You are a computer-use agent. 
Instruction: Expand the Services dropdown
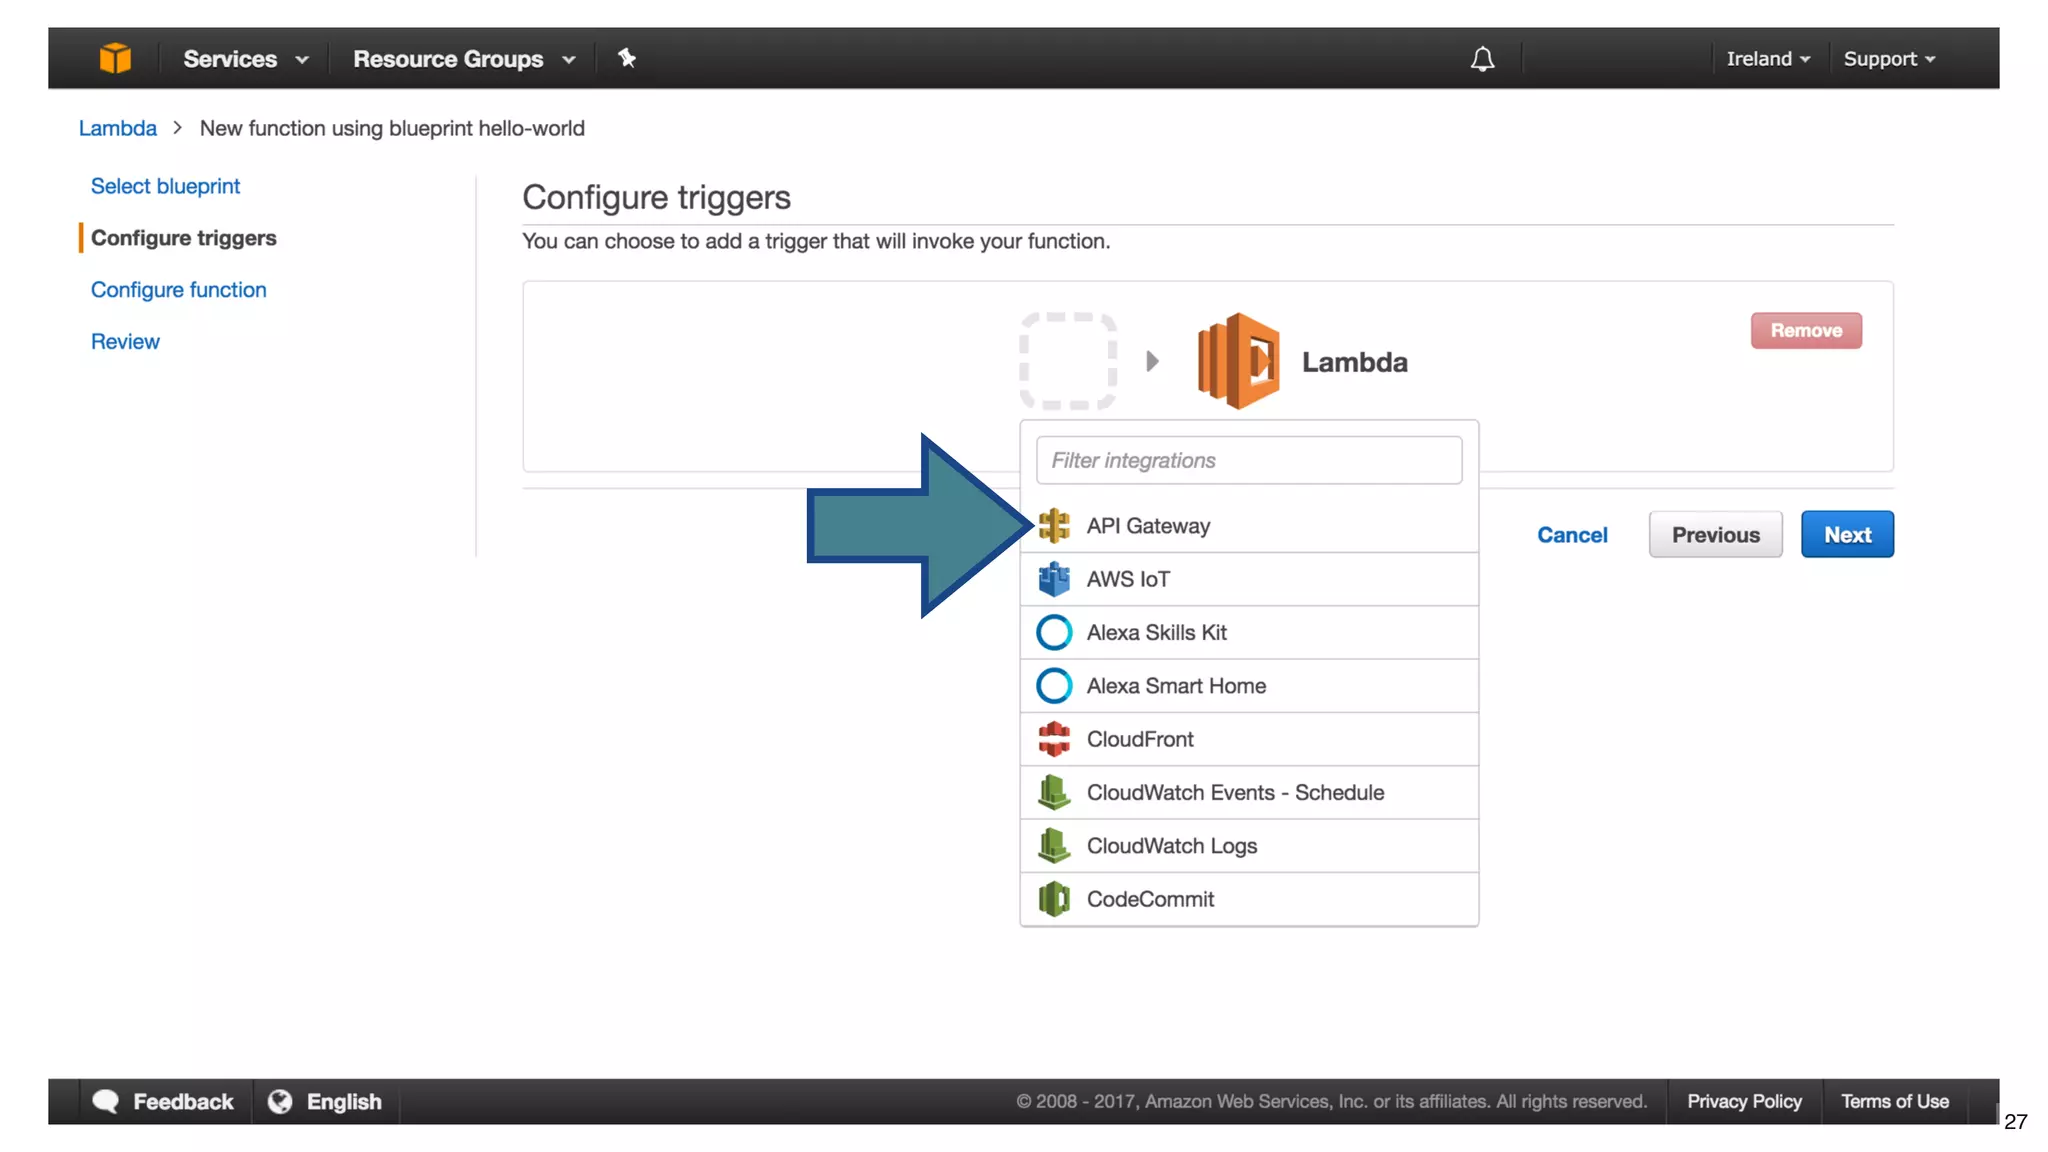pos(245,59)
